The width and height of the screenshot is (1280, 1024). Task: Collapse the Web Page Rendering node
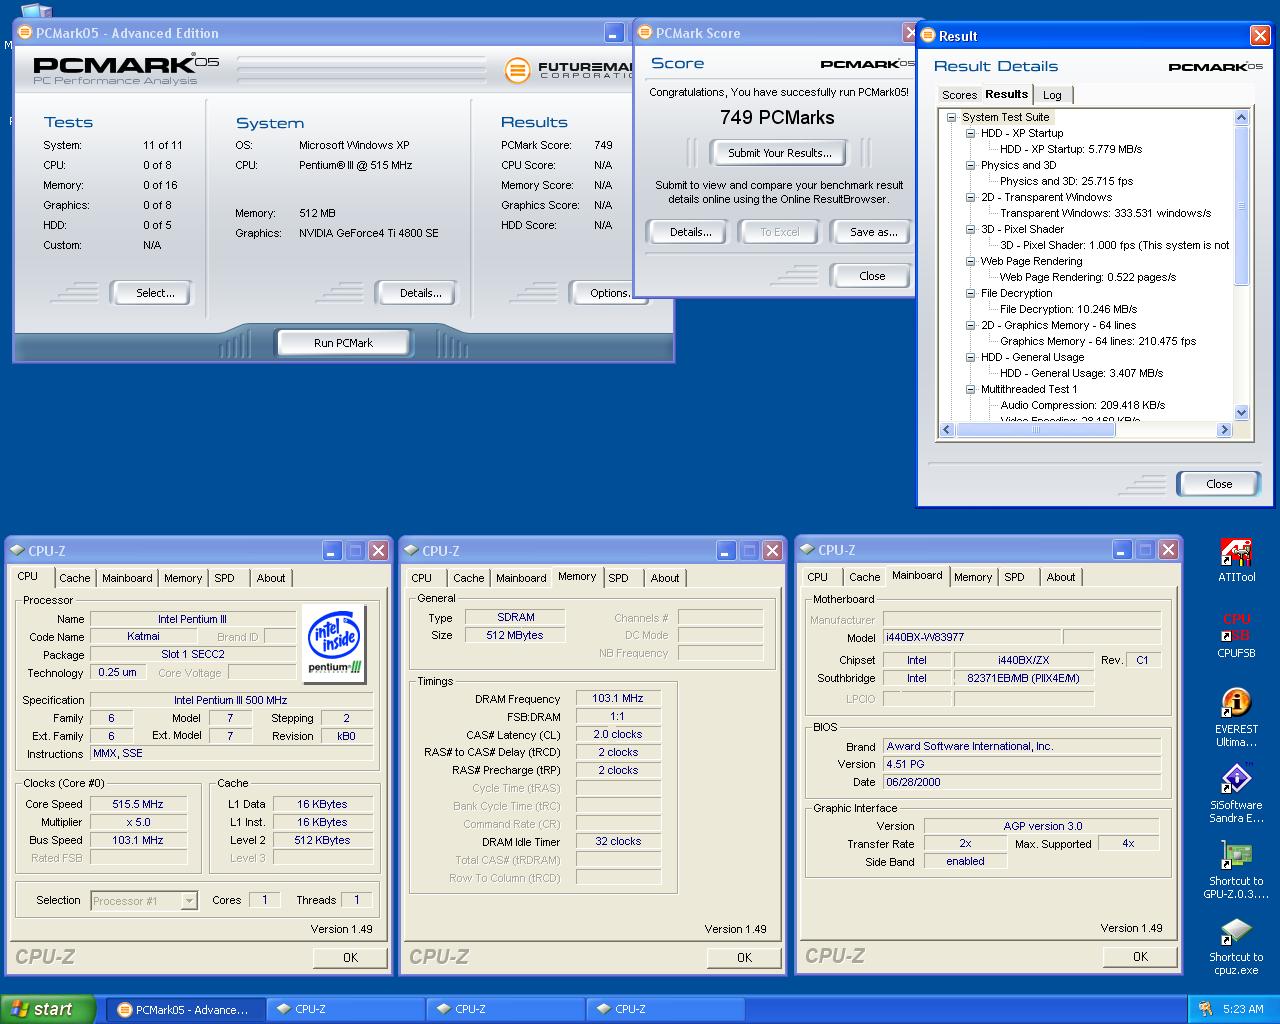(x=970, y=261)
